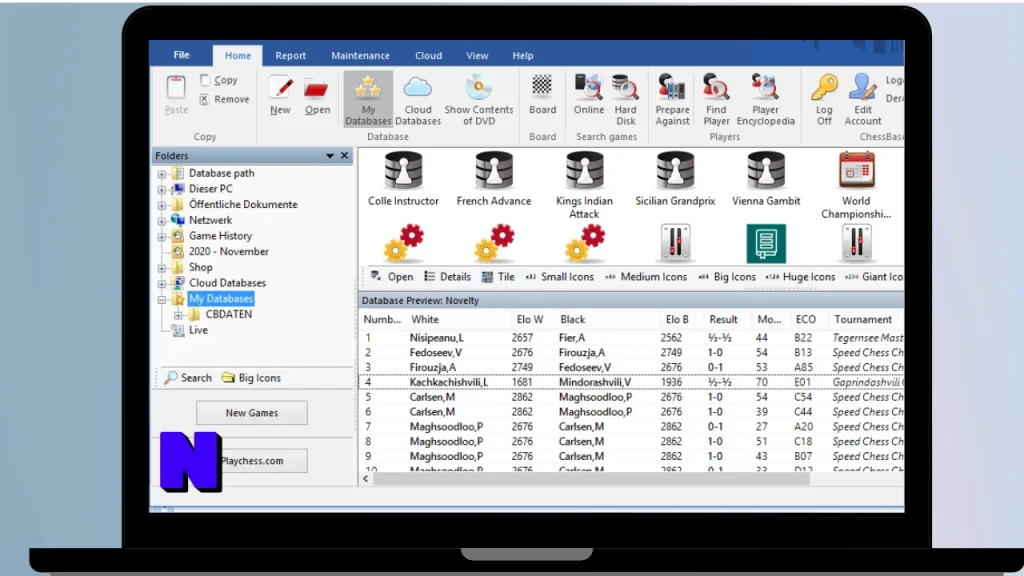This screenshot has height=576, width=1024.
Task: Click the Hard Disk search icon
Action: [626, 99]
